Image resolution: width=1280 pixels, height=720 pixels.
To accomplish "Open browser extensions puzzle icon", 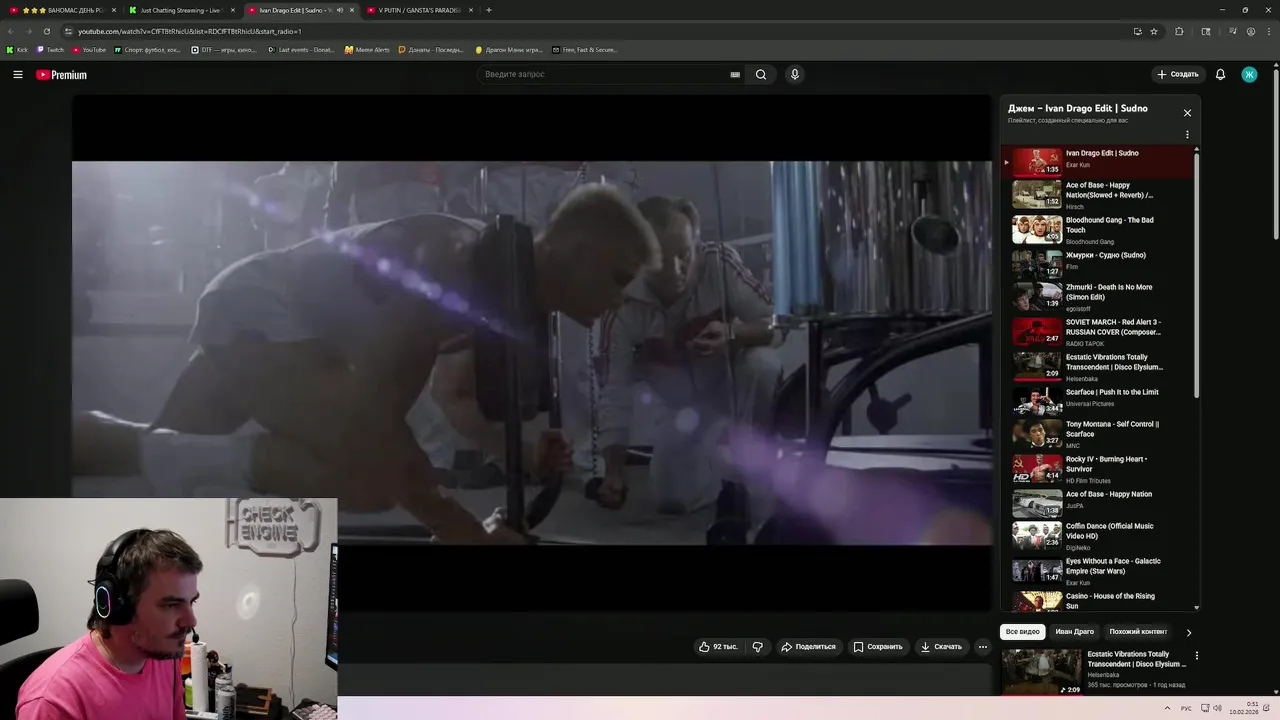I will point(1179,31).
